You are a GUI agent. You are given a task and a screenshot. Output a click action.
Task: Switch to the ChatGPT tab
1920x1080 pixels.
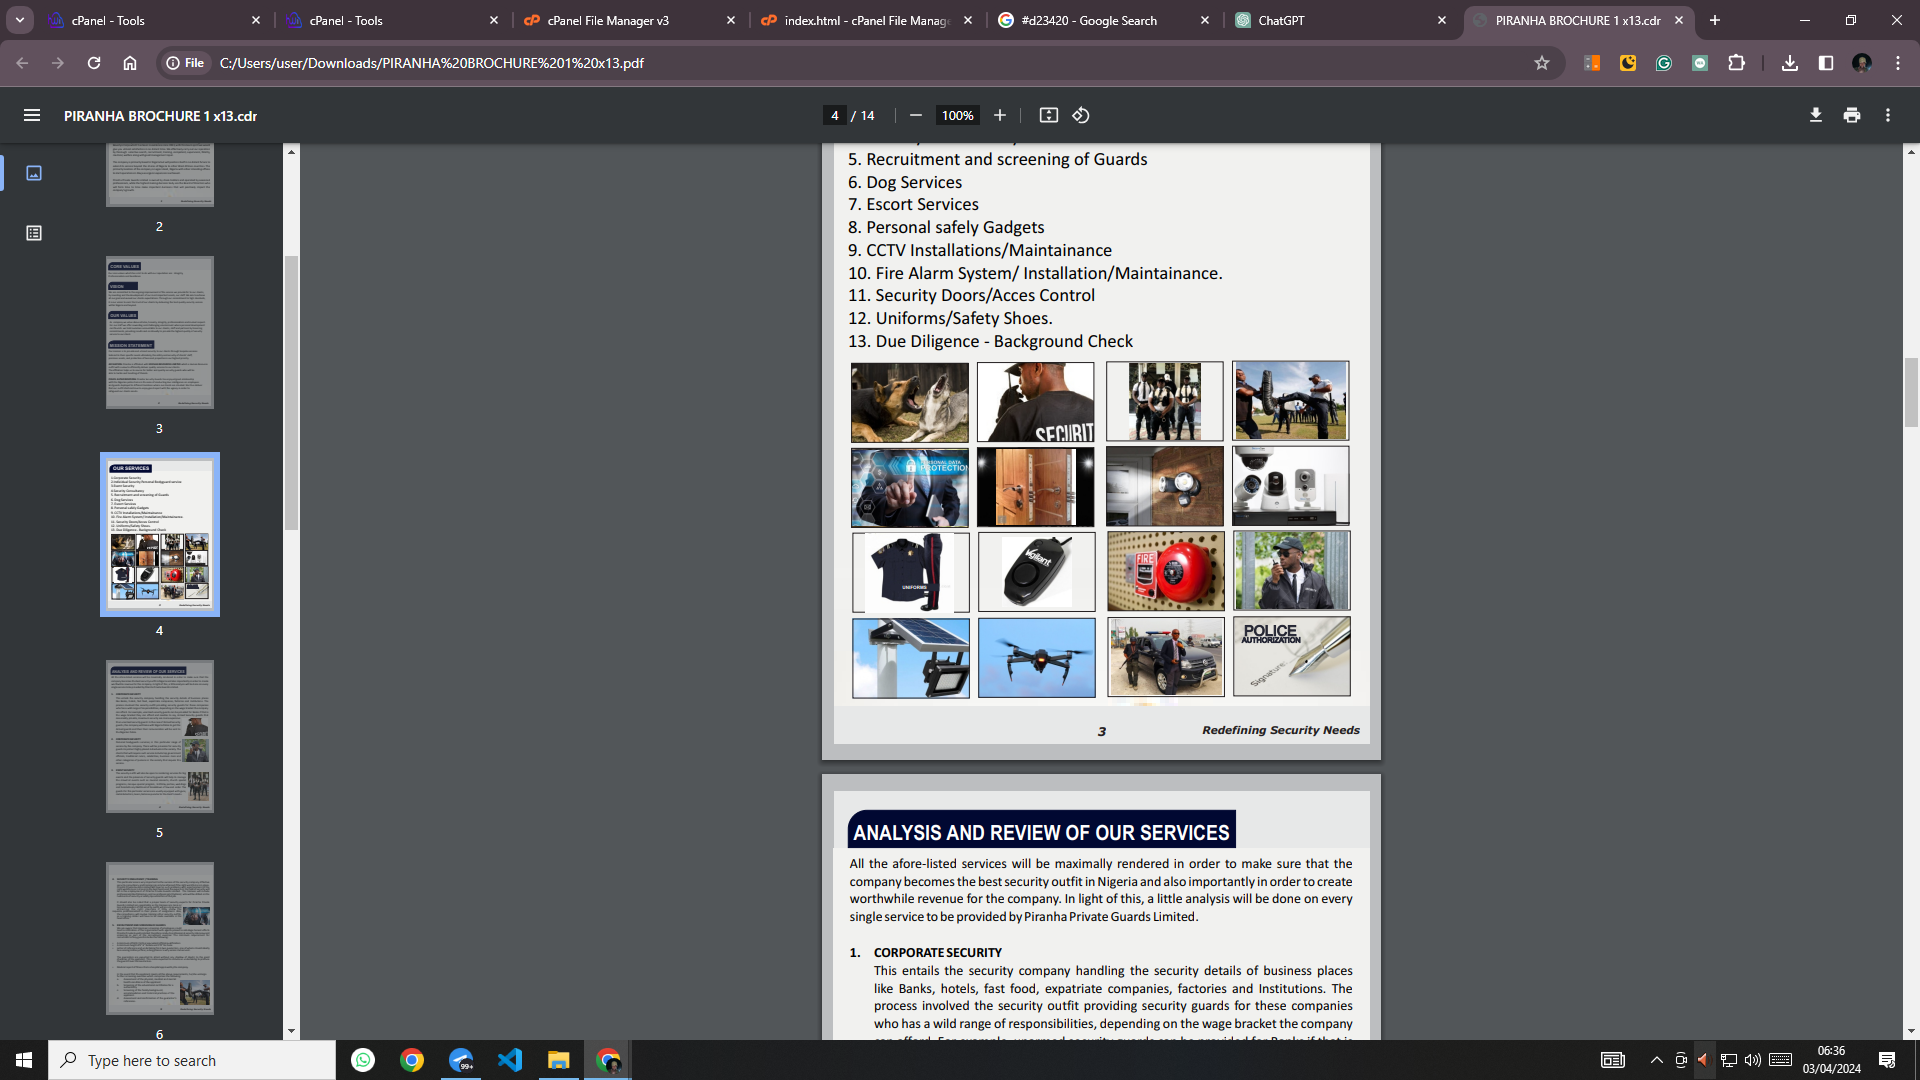pyautogui.click(x=1280, y=20)
